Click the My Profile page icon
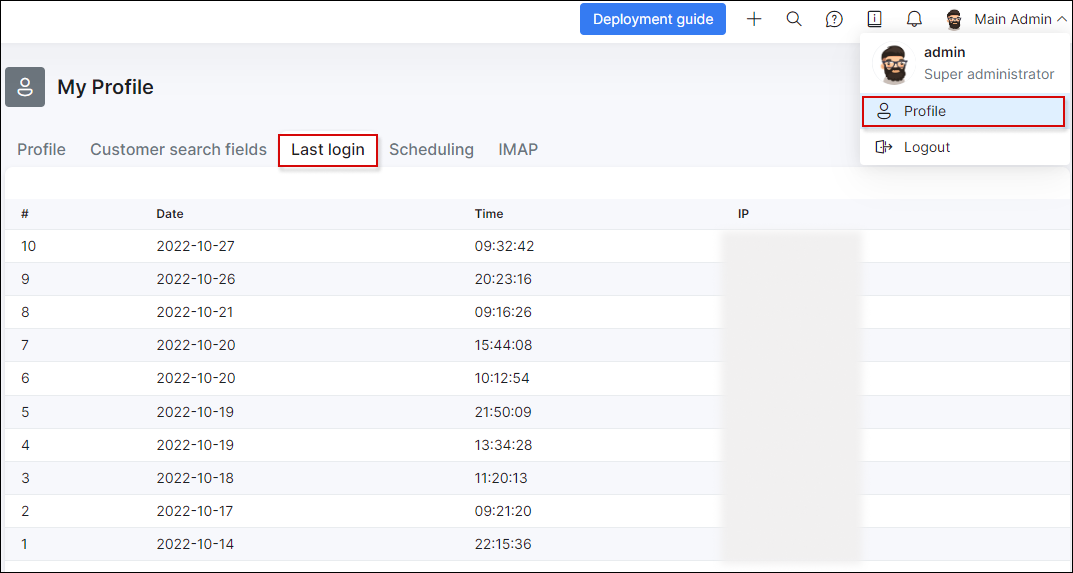The height and width of the screenshot is (573, 1073). click(x=25, y=87)
